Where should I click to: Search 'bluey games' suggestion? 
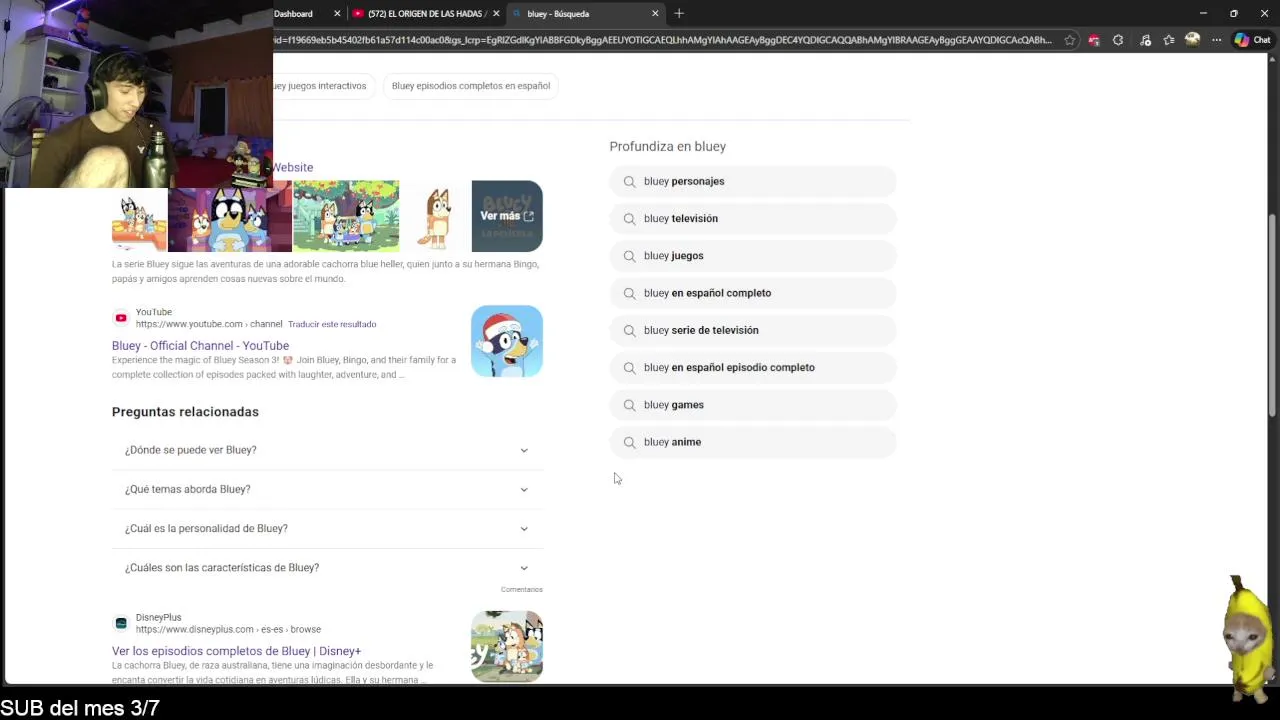tap(753, 405)
